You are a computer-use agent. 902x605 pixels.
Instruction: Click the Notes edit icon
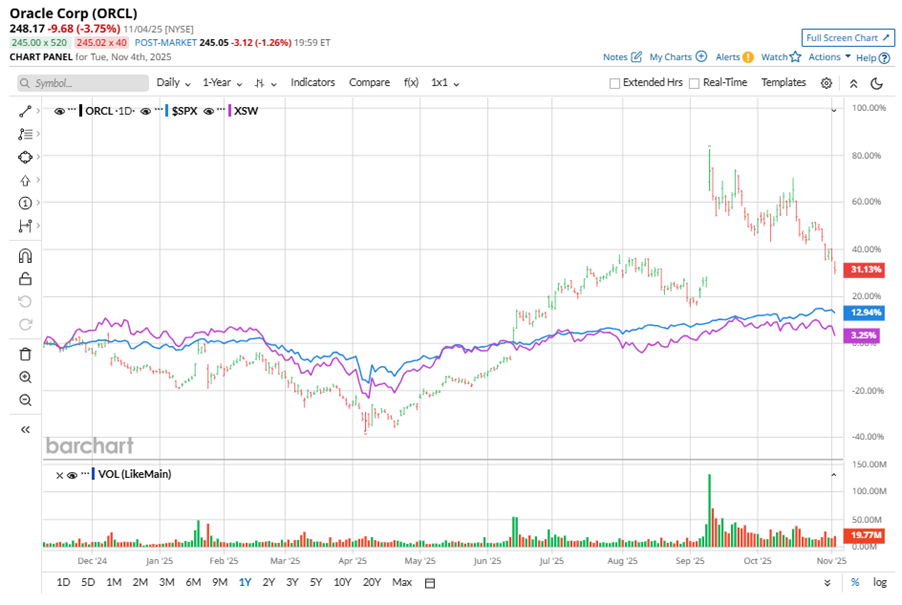pos(636,56)
